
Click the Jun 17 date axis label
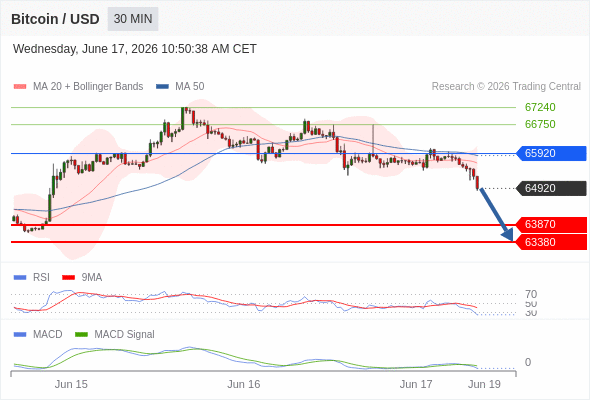416,384
